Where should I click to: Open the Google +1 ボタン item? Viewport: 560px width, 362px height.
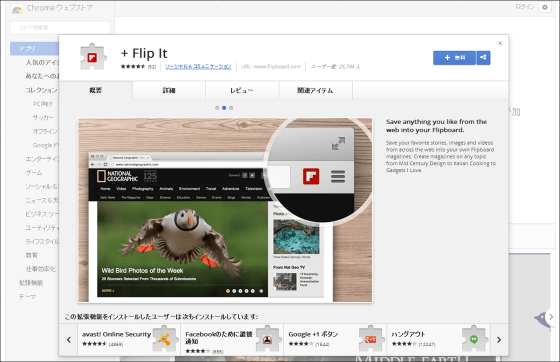tap(335, 340)
